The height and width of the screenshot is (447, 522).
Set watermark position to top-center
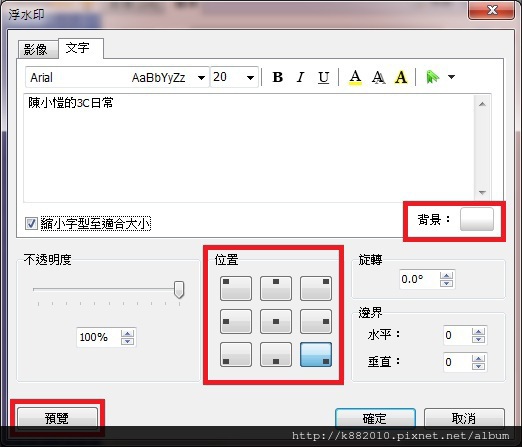pyautogui.click(x=276, y=288)
